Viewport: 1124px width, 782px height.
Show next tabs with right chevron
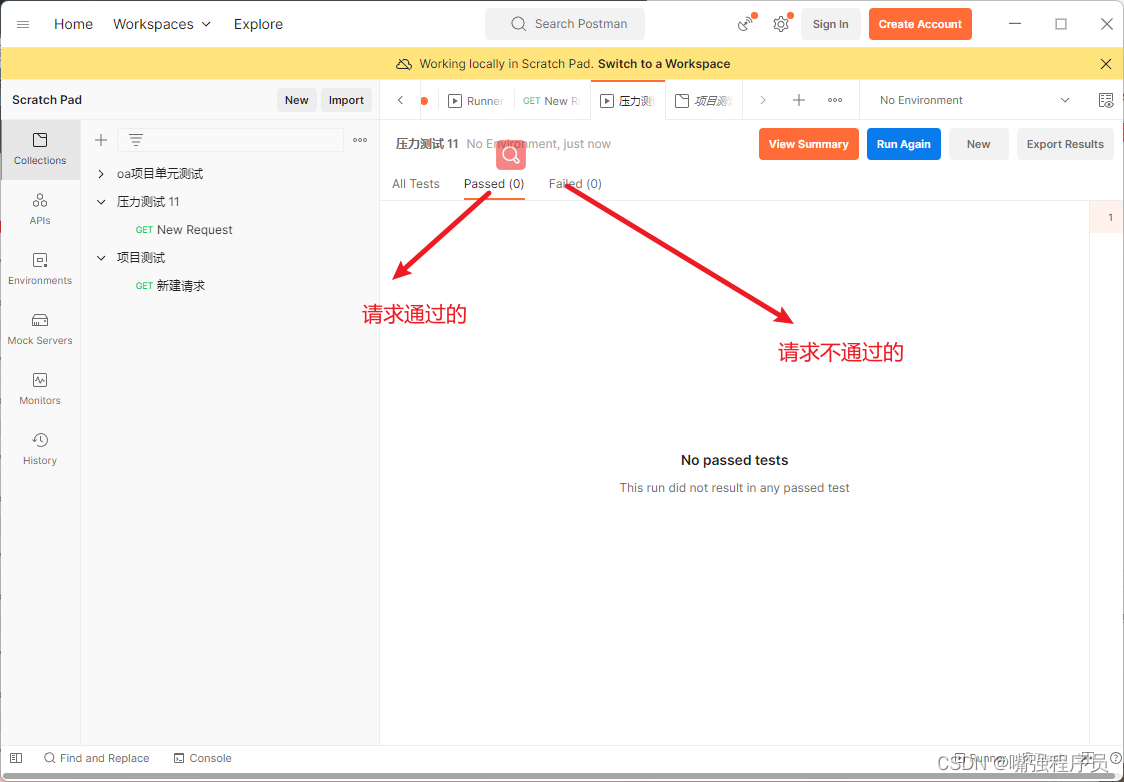pyautogui.click(x=763, y=100)
